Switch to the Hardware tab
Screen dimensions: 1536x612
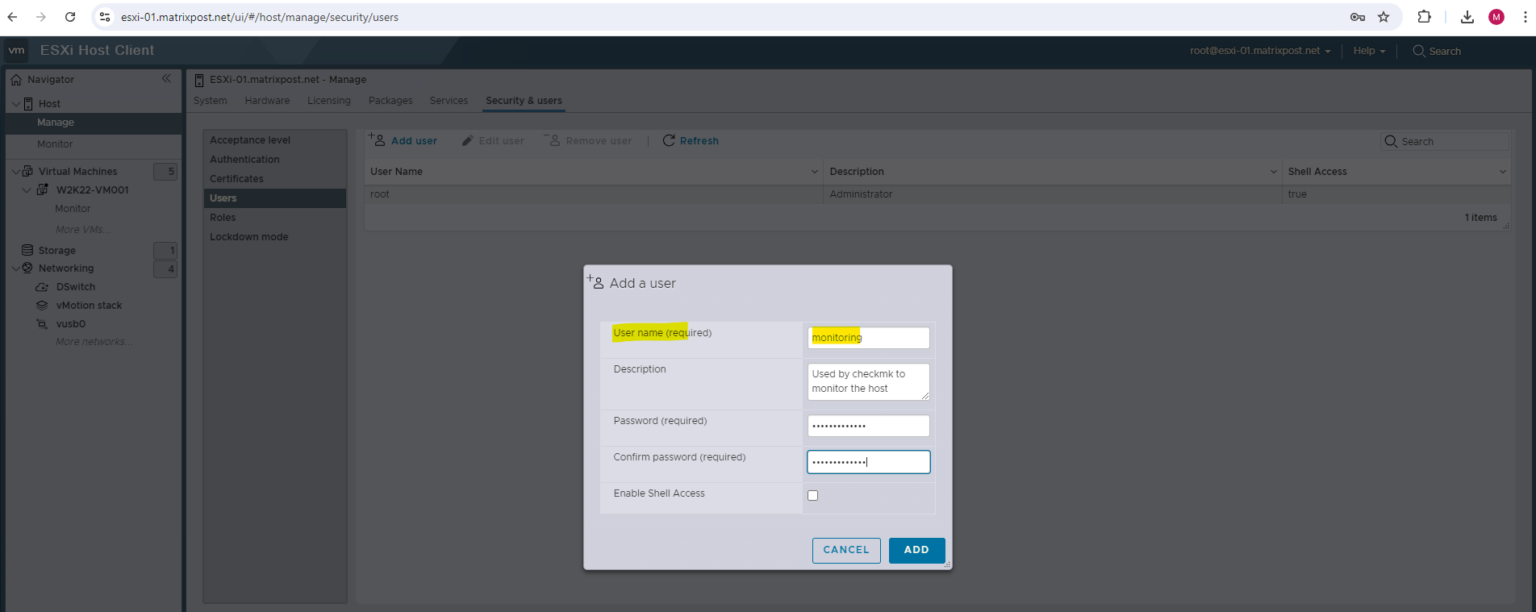click(266, 100)
